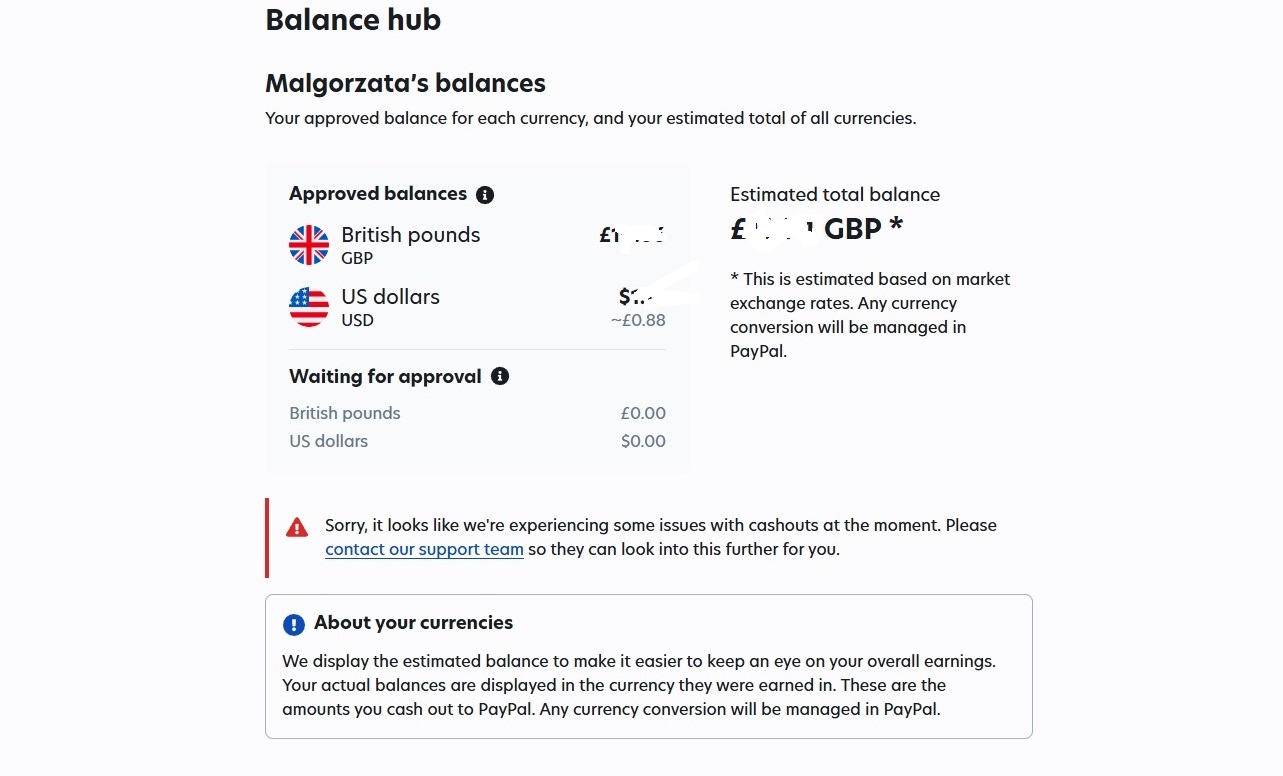Click the £0.00 waiting for approval amount
Viewport: 1283px width, 776px height.
coord(642,413)
